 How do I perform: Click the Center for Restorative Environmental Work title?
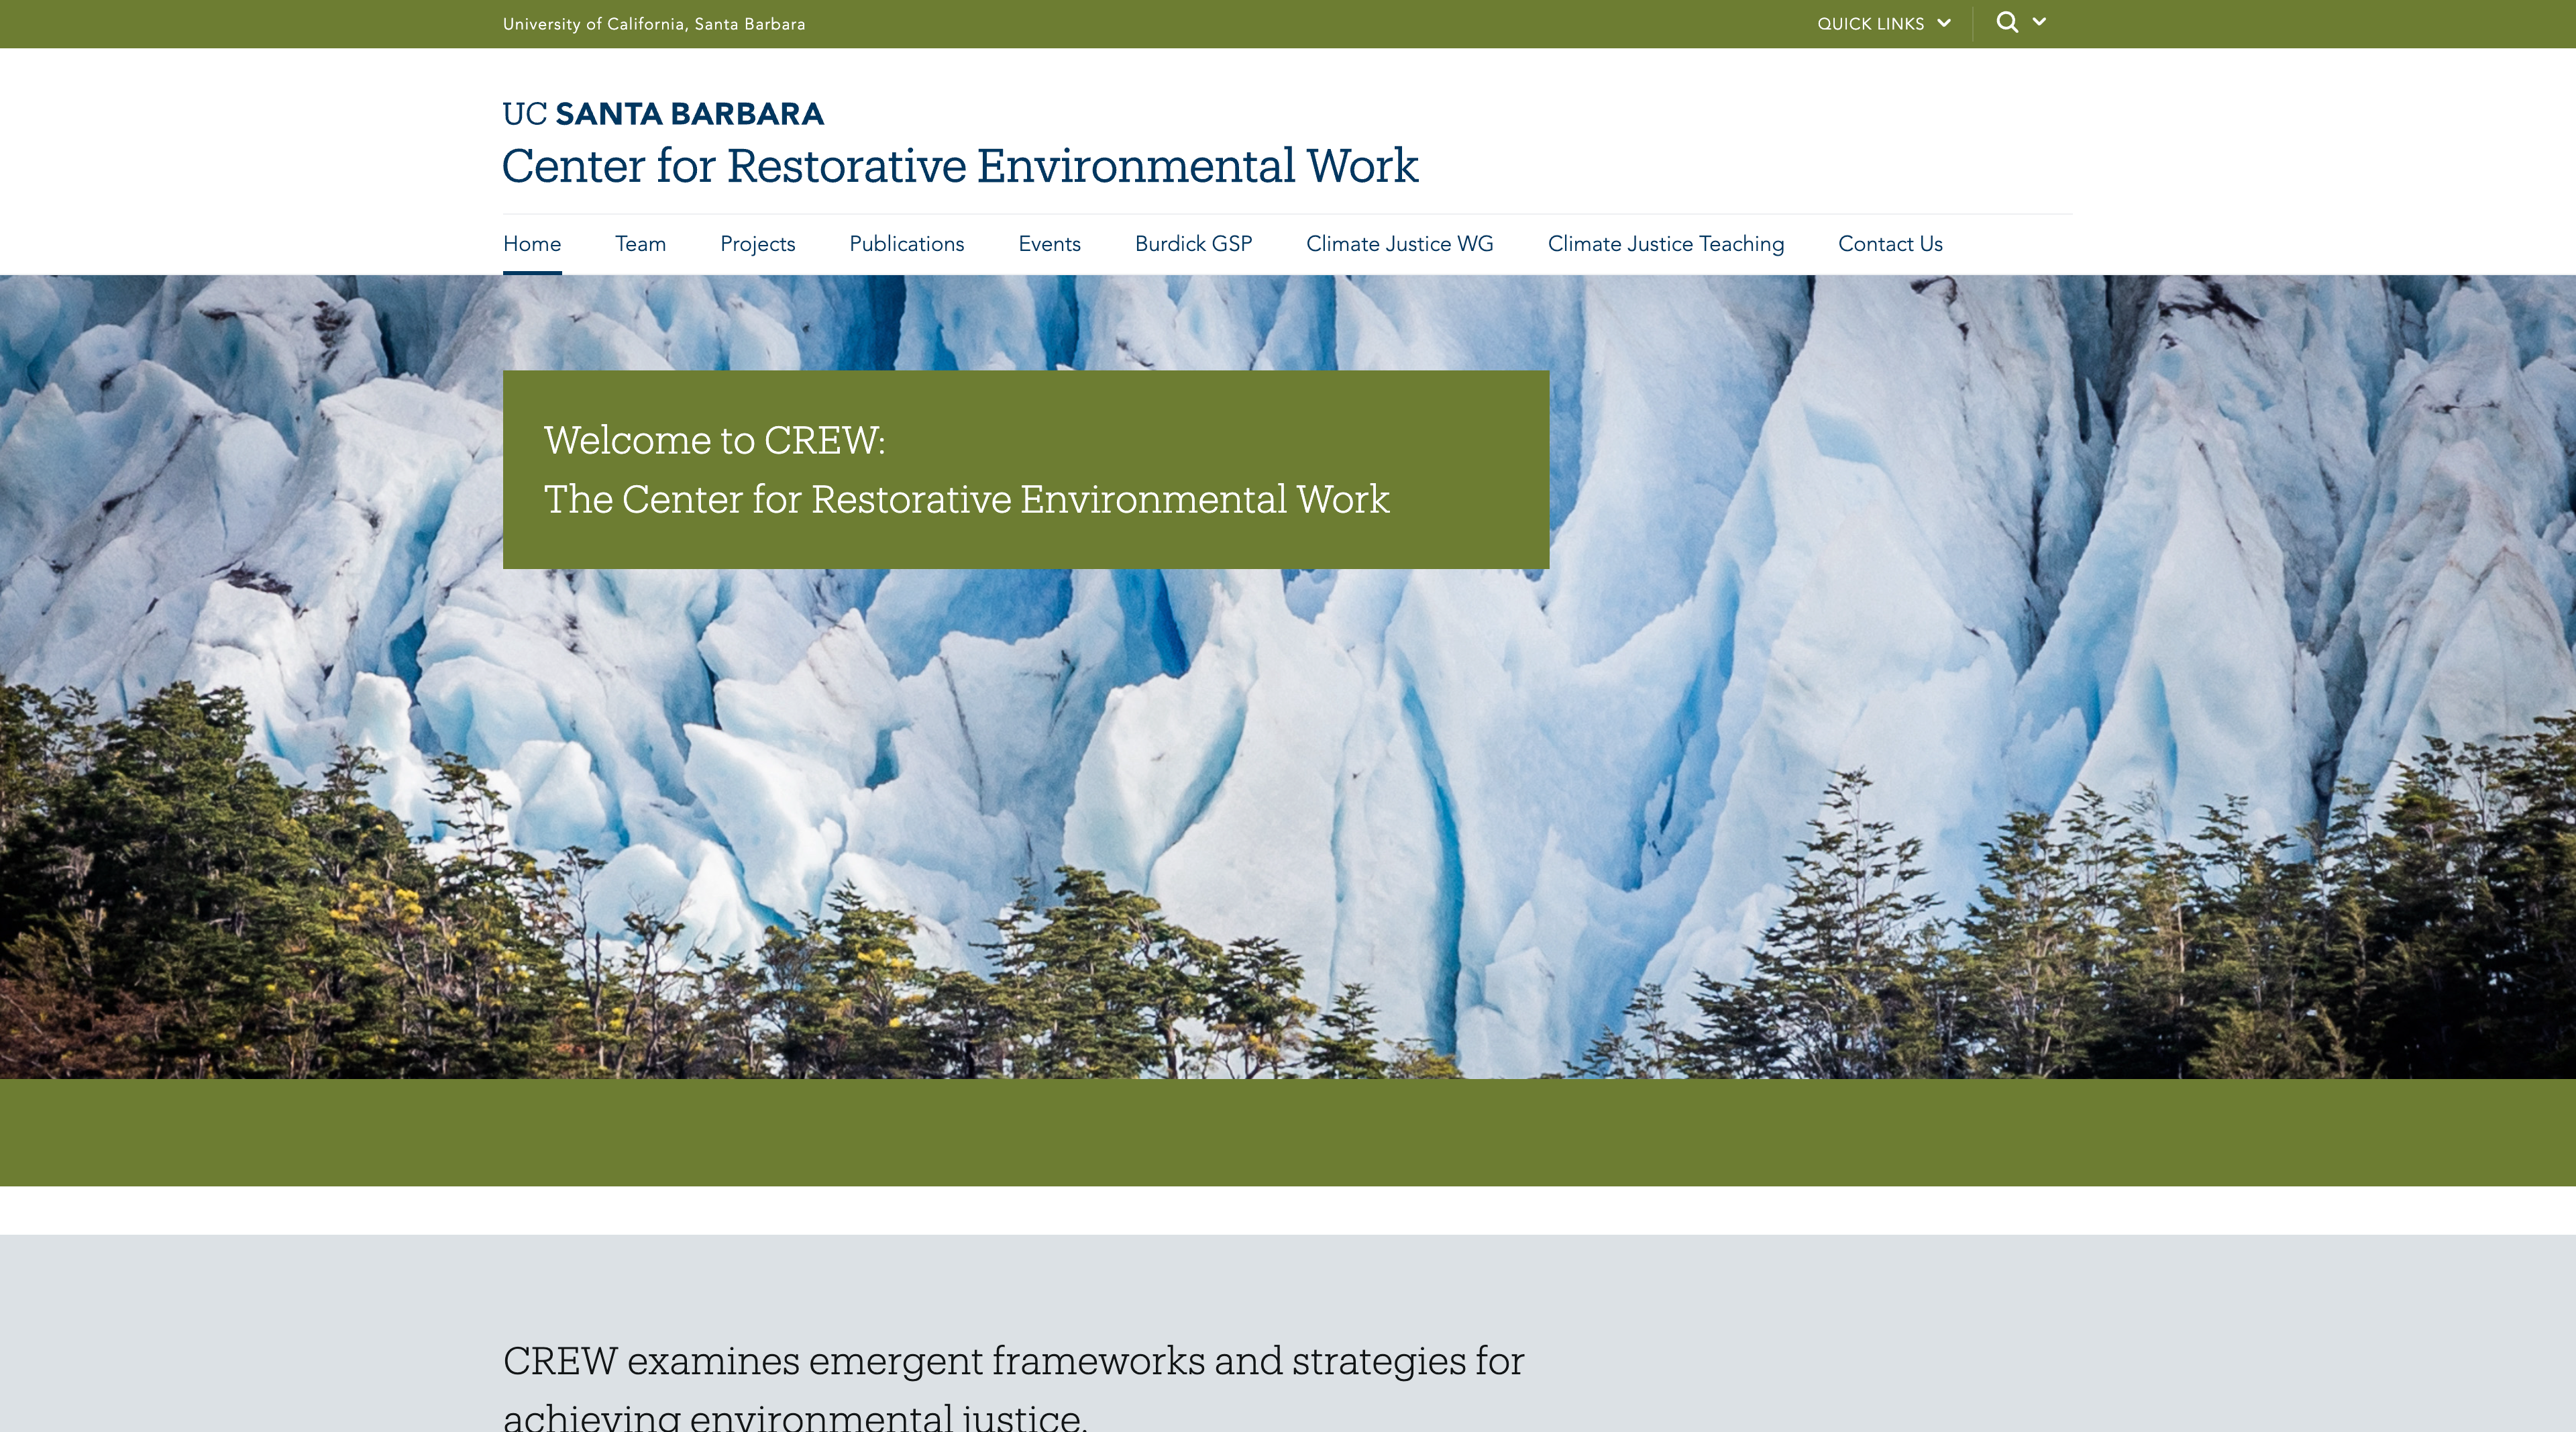pos(961,165)
